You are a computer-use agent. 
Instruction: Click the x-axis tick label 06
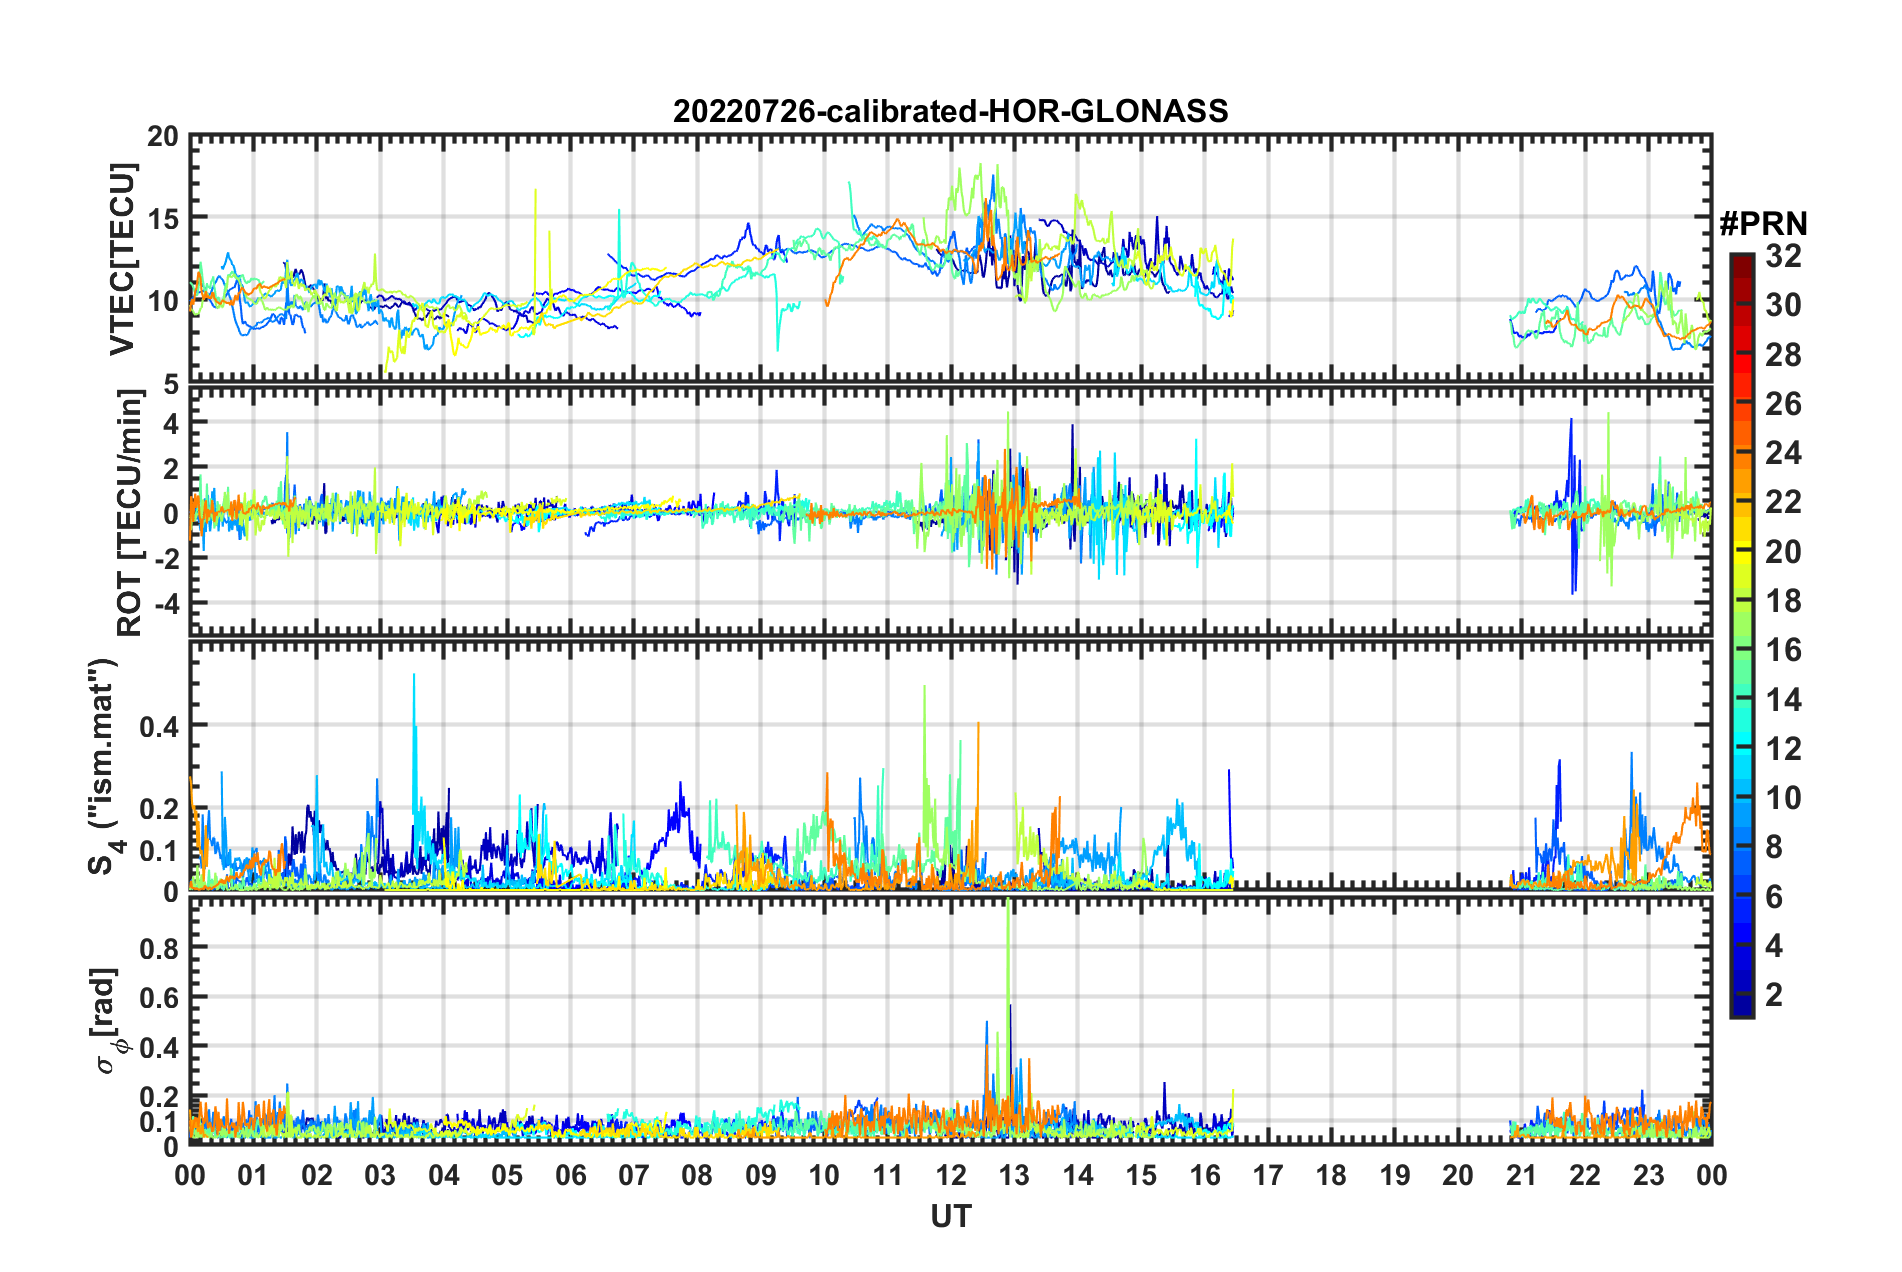pos(570,1175)
